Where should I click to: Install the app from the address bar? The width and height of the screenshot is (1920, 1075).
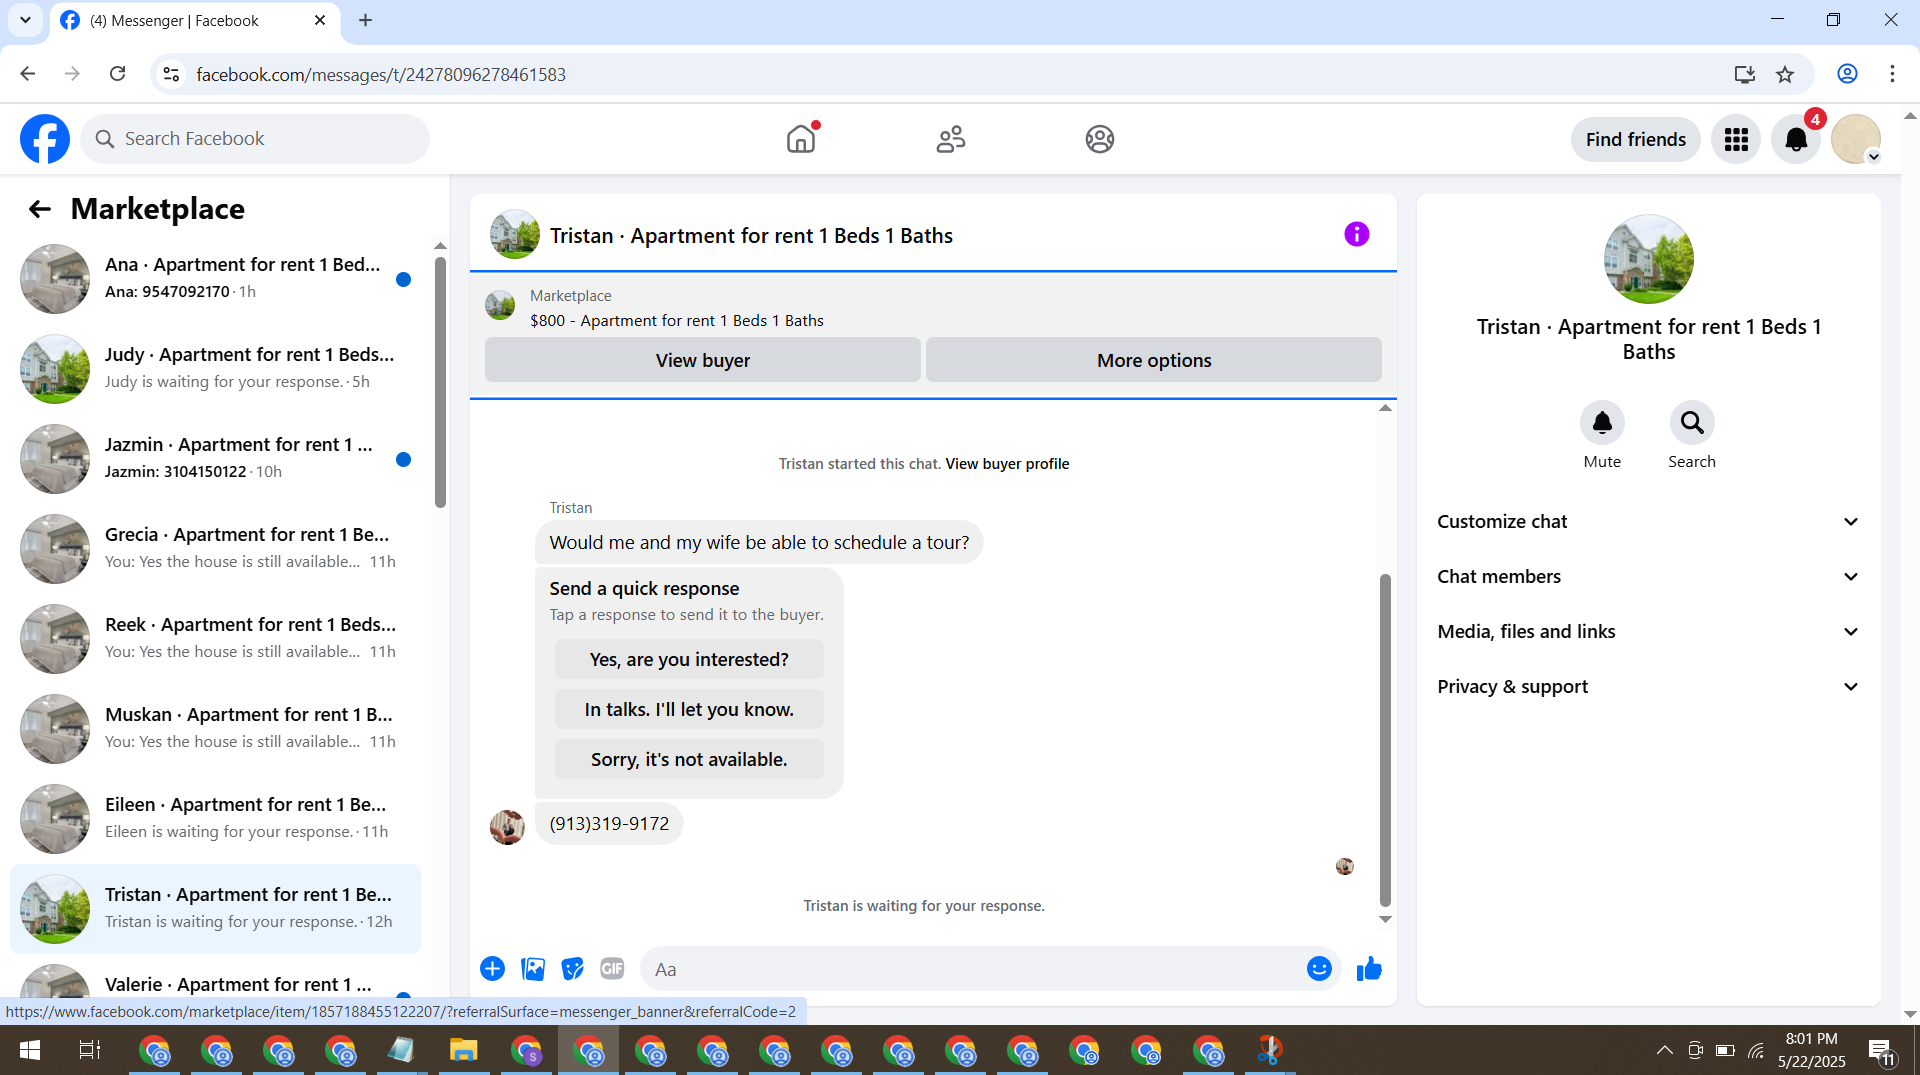coord(1745,74)
